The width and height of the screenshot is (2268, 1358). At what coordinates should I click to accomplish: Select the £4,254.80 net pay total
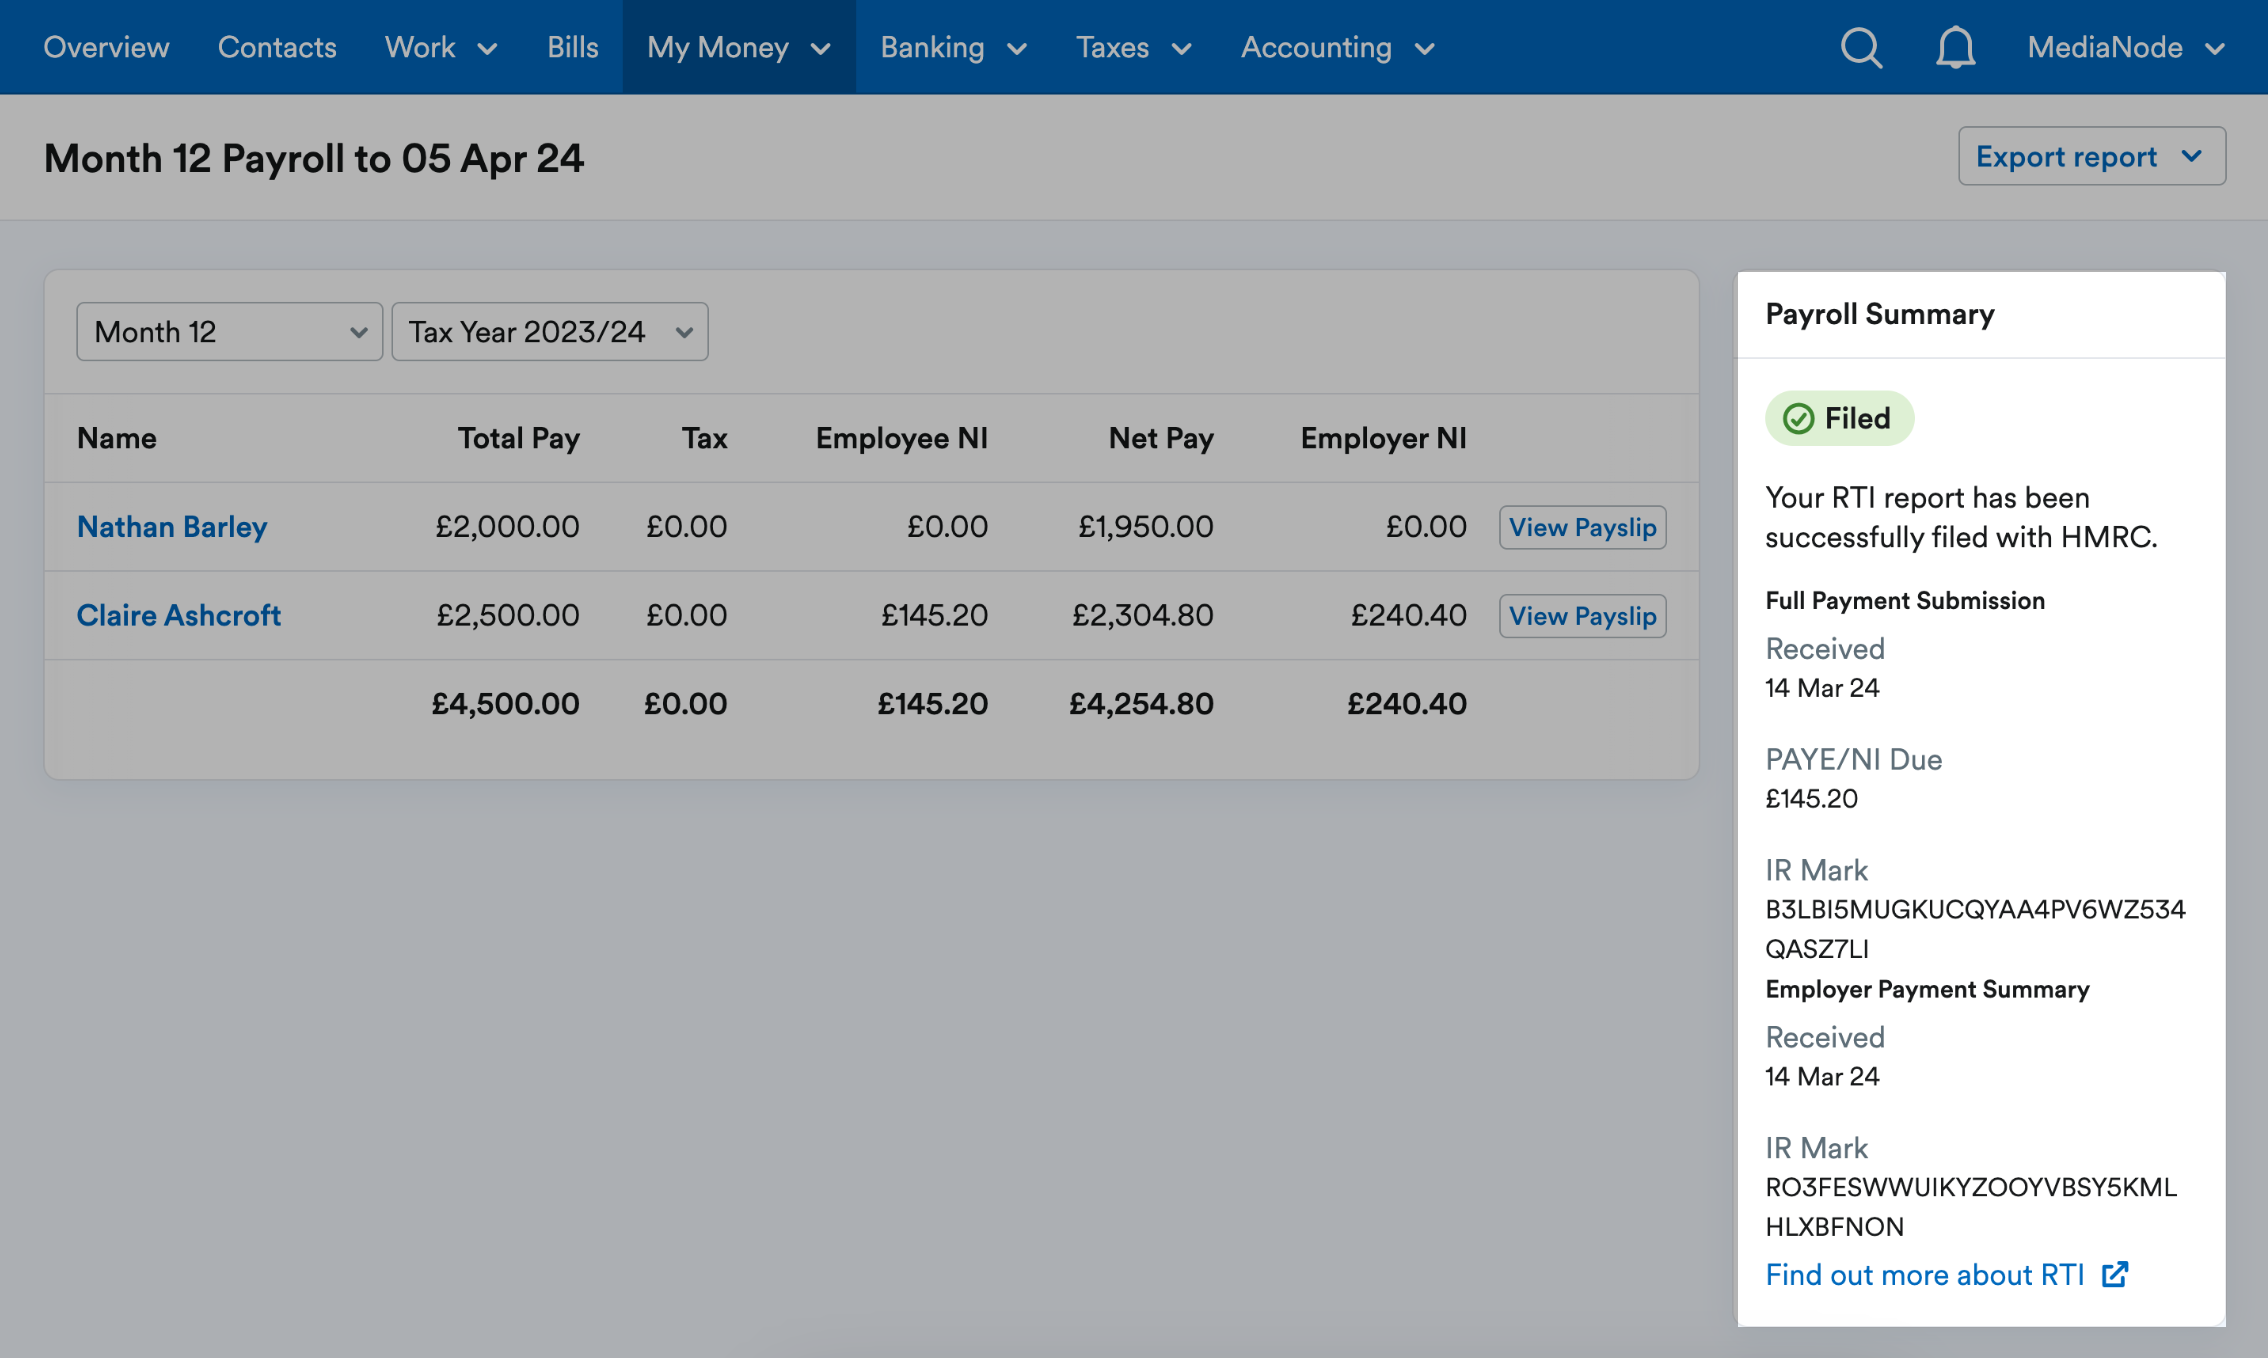pyautogui.click(x=1141, y=704)
